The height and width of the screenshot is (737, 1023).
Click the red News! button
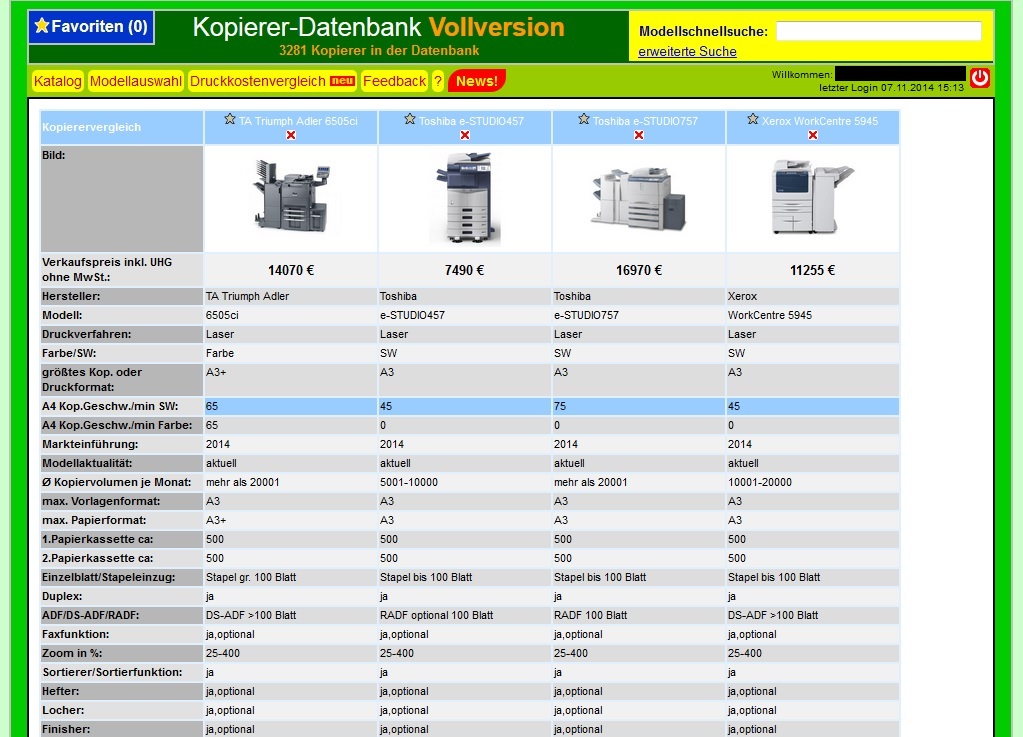(x=477, y=81)
